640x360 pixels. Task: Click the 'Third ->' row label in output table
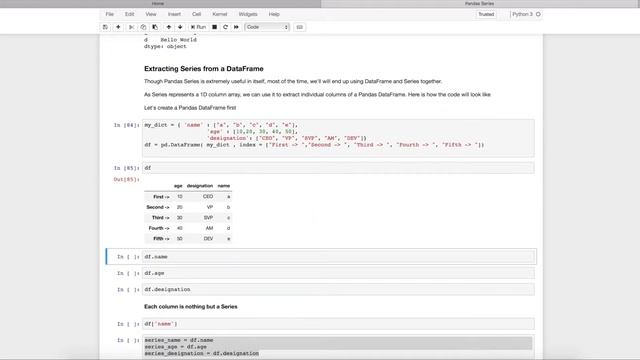coord(160,218)
